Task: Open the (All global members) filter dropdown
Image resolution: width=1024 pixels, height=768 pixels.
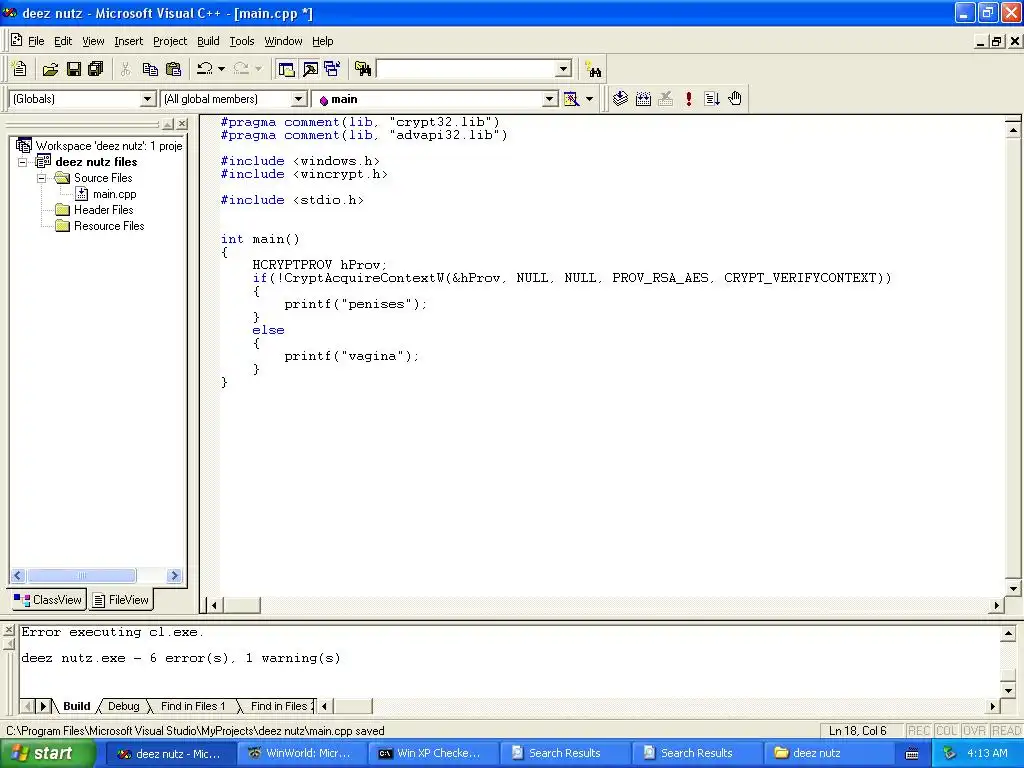Action: tap(298, 99)
